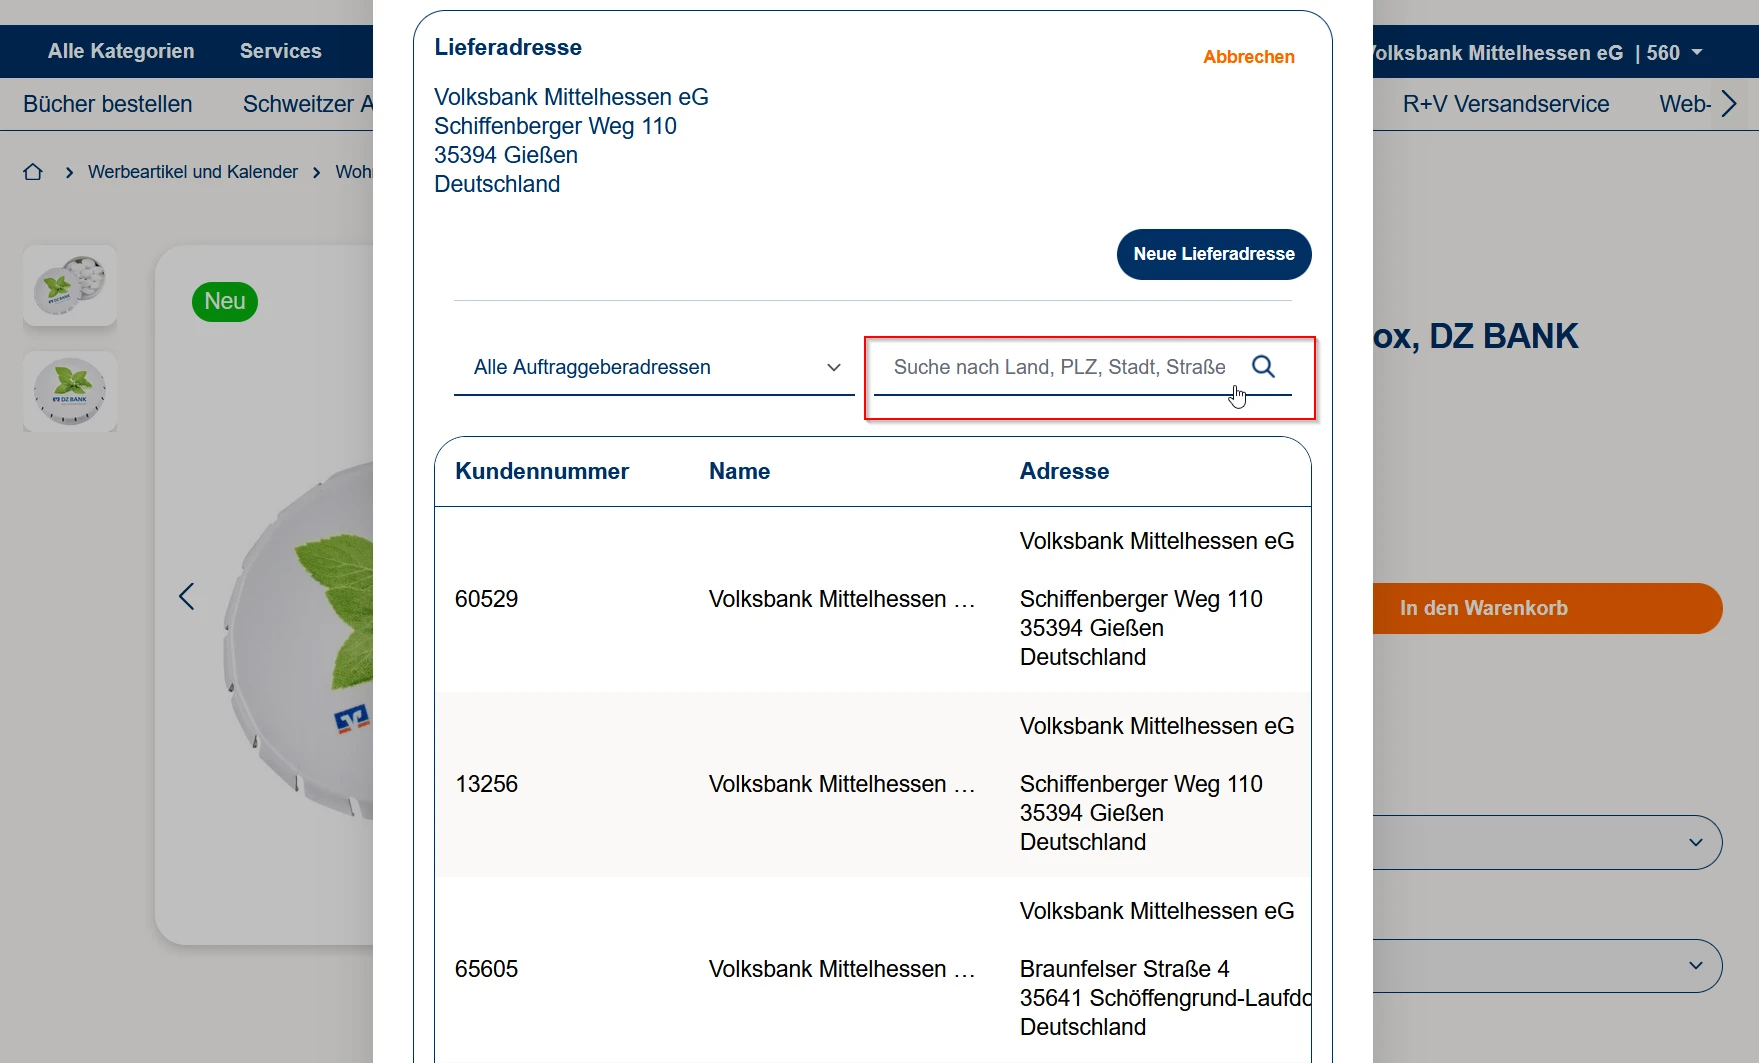Open the Alle Auftraggeberadressen dropdown

pos(654,367)
